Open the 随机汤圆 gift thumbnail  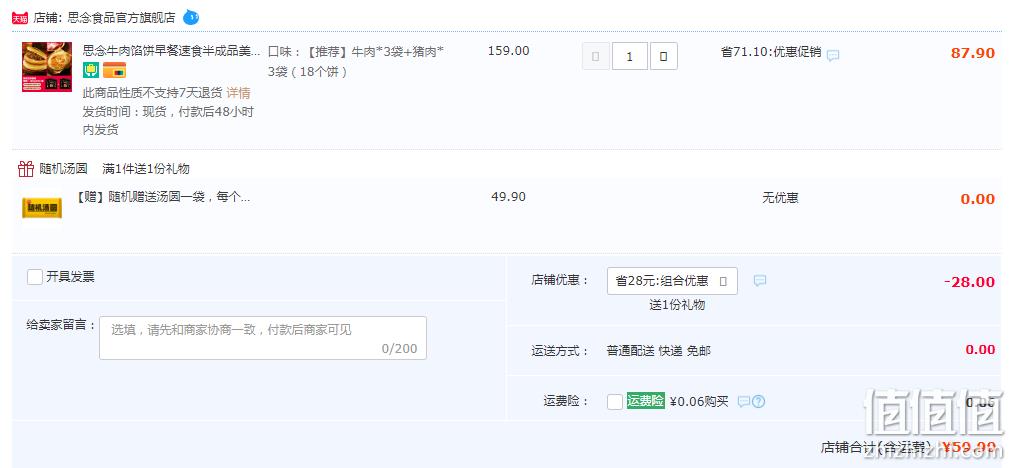tap(42, 207)
